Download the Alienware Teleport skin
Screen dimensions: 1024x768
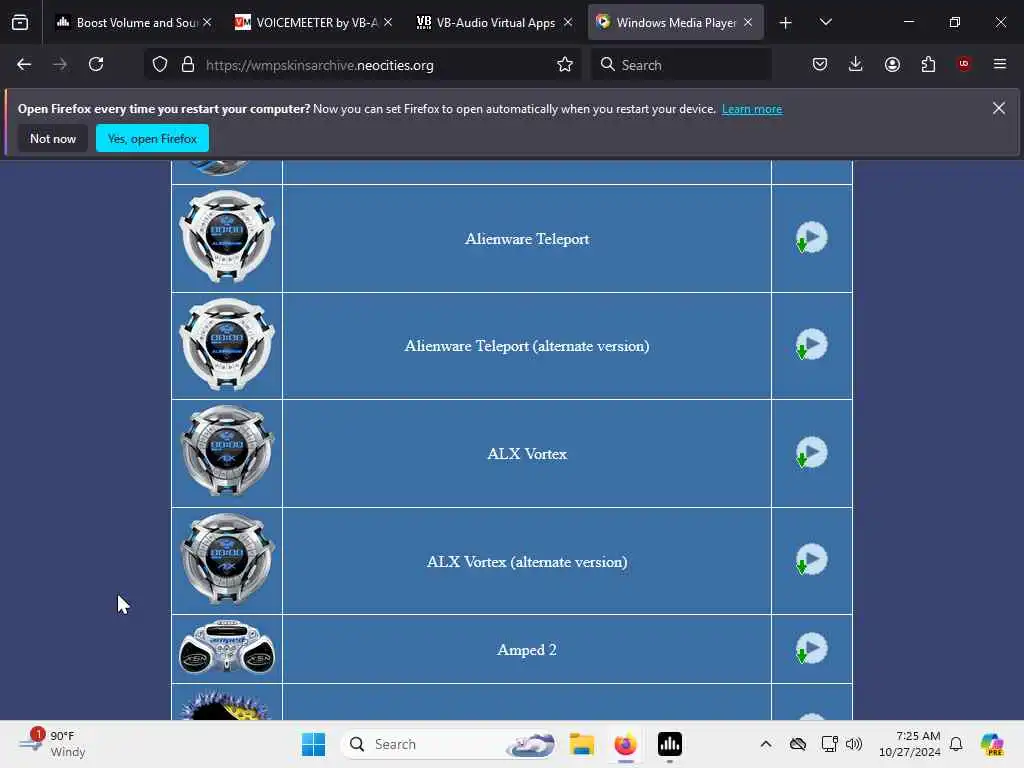[811, 238]
